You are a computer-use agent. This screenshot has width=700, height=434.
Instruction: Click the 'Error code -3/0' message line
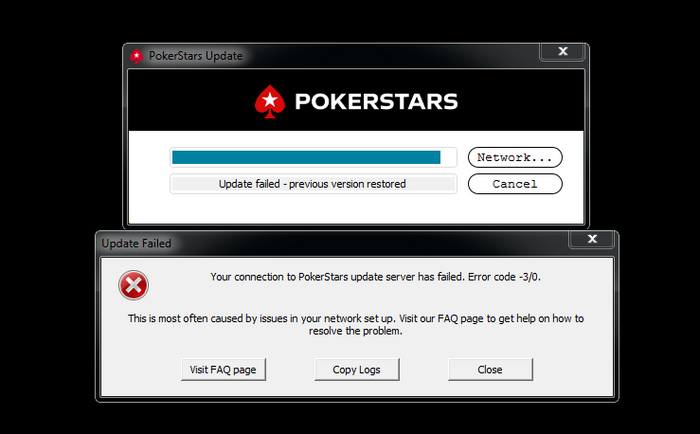(375, 277)
